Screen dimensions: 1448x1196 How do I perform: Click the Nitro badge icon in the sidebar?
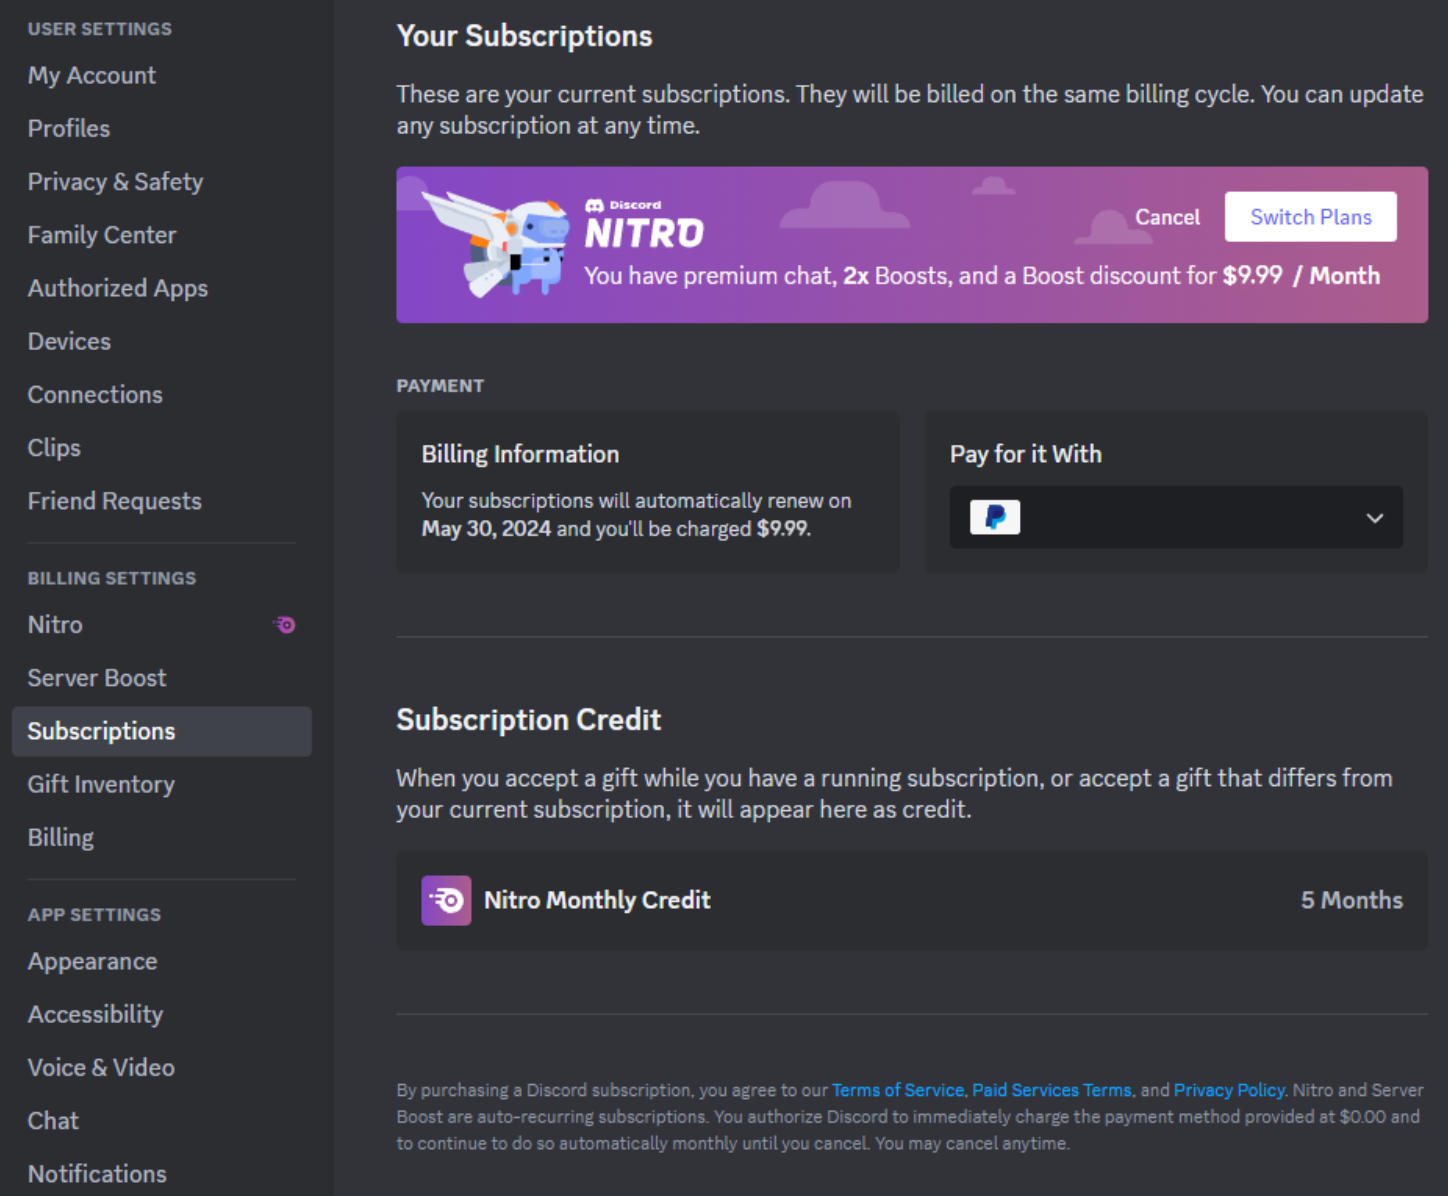click(285, 625)
